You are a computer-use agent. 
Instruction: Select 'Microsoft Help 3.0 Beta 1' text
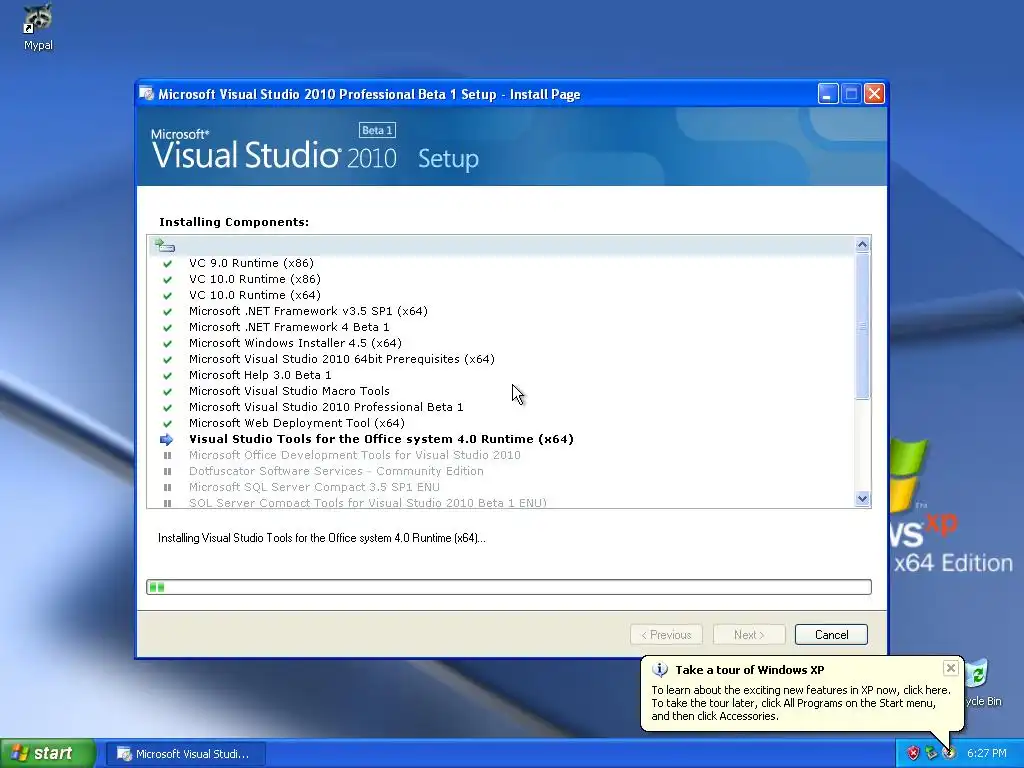click(x=260, y=376)
